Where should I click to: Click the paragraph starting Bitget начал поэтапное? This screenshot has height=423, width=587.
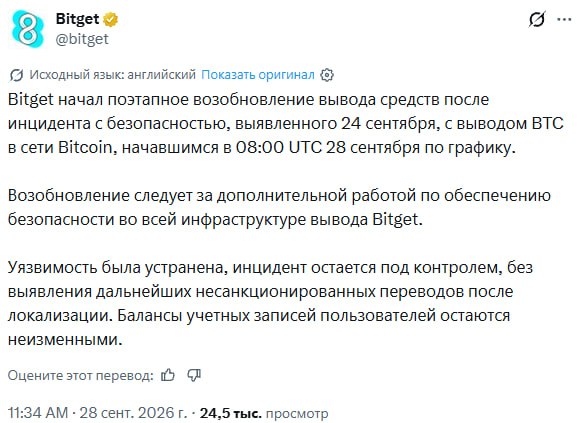pyautogui.click(x=286, y=124)
